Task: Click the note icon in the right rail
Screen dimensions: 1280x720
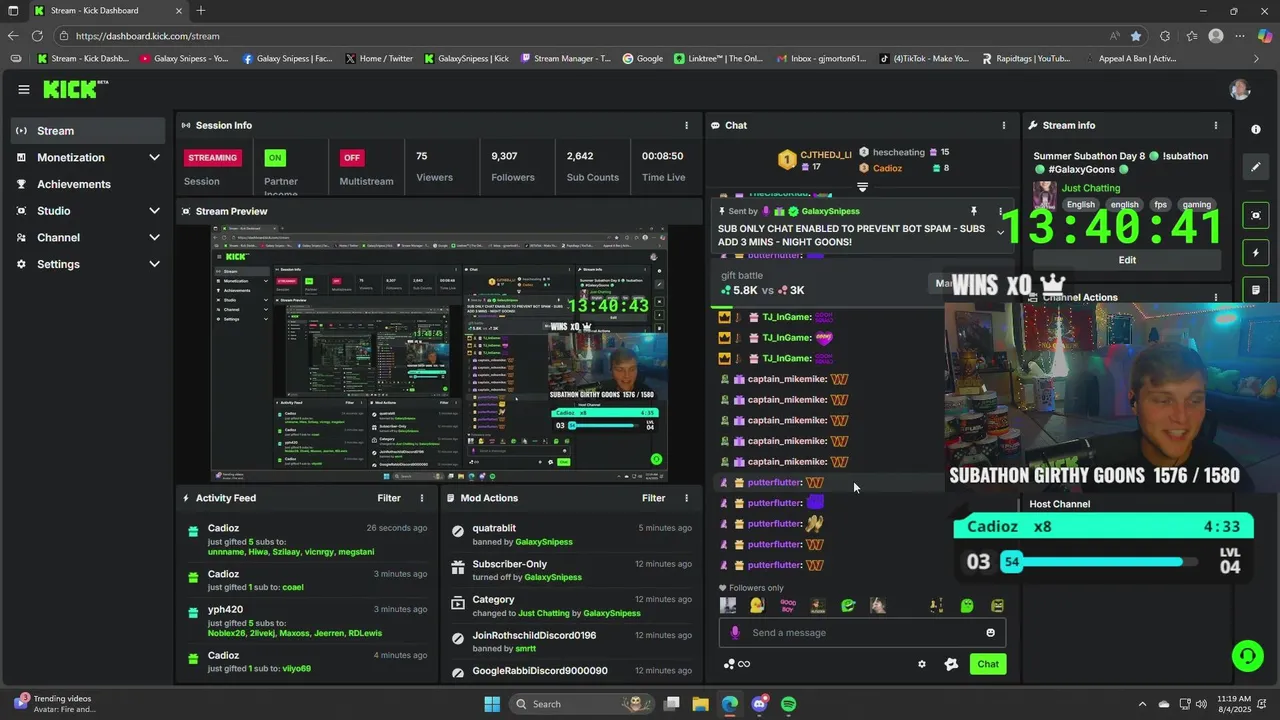Action: click(1256, 290)
